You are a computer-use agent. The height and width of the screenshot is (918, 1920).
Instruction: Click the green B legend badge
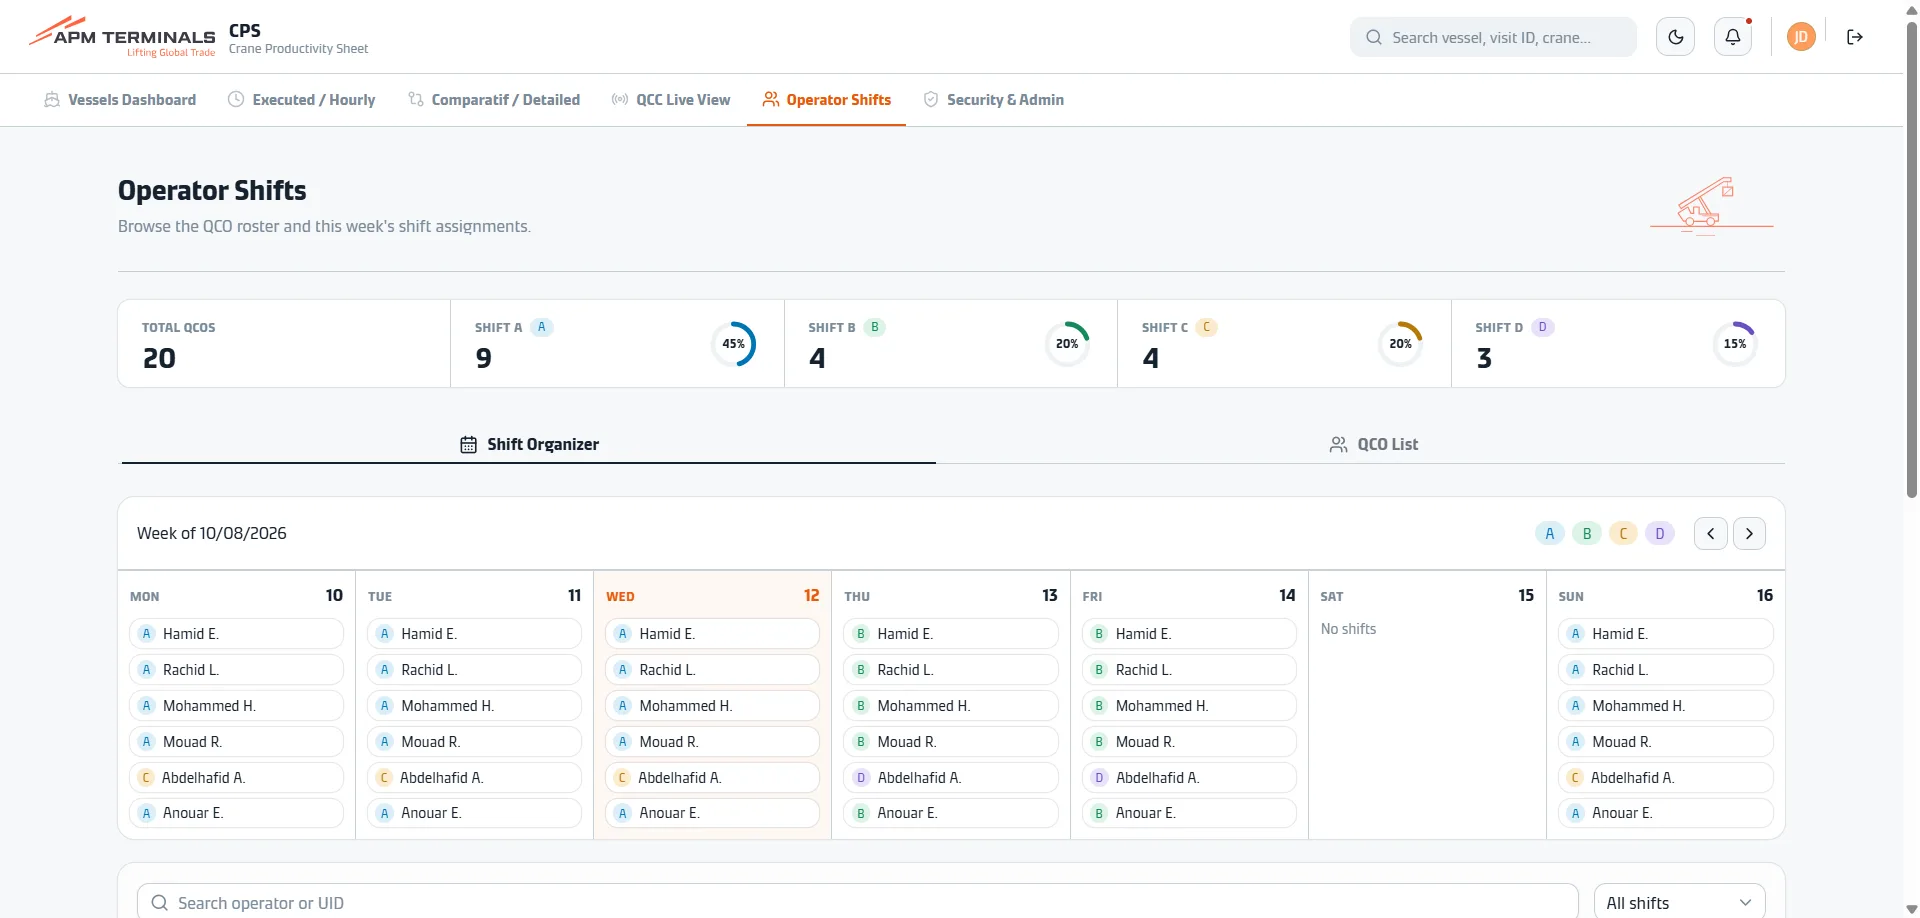(1587, 533)
